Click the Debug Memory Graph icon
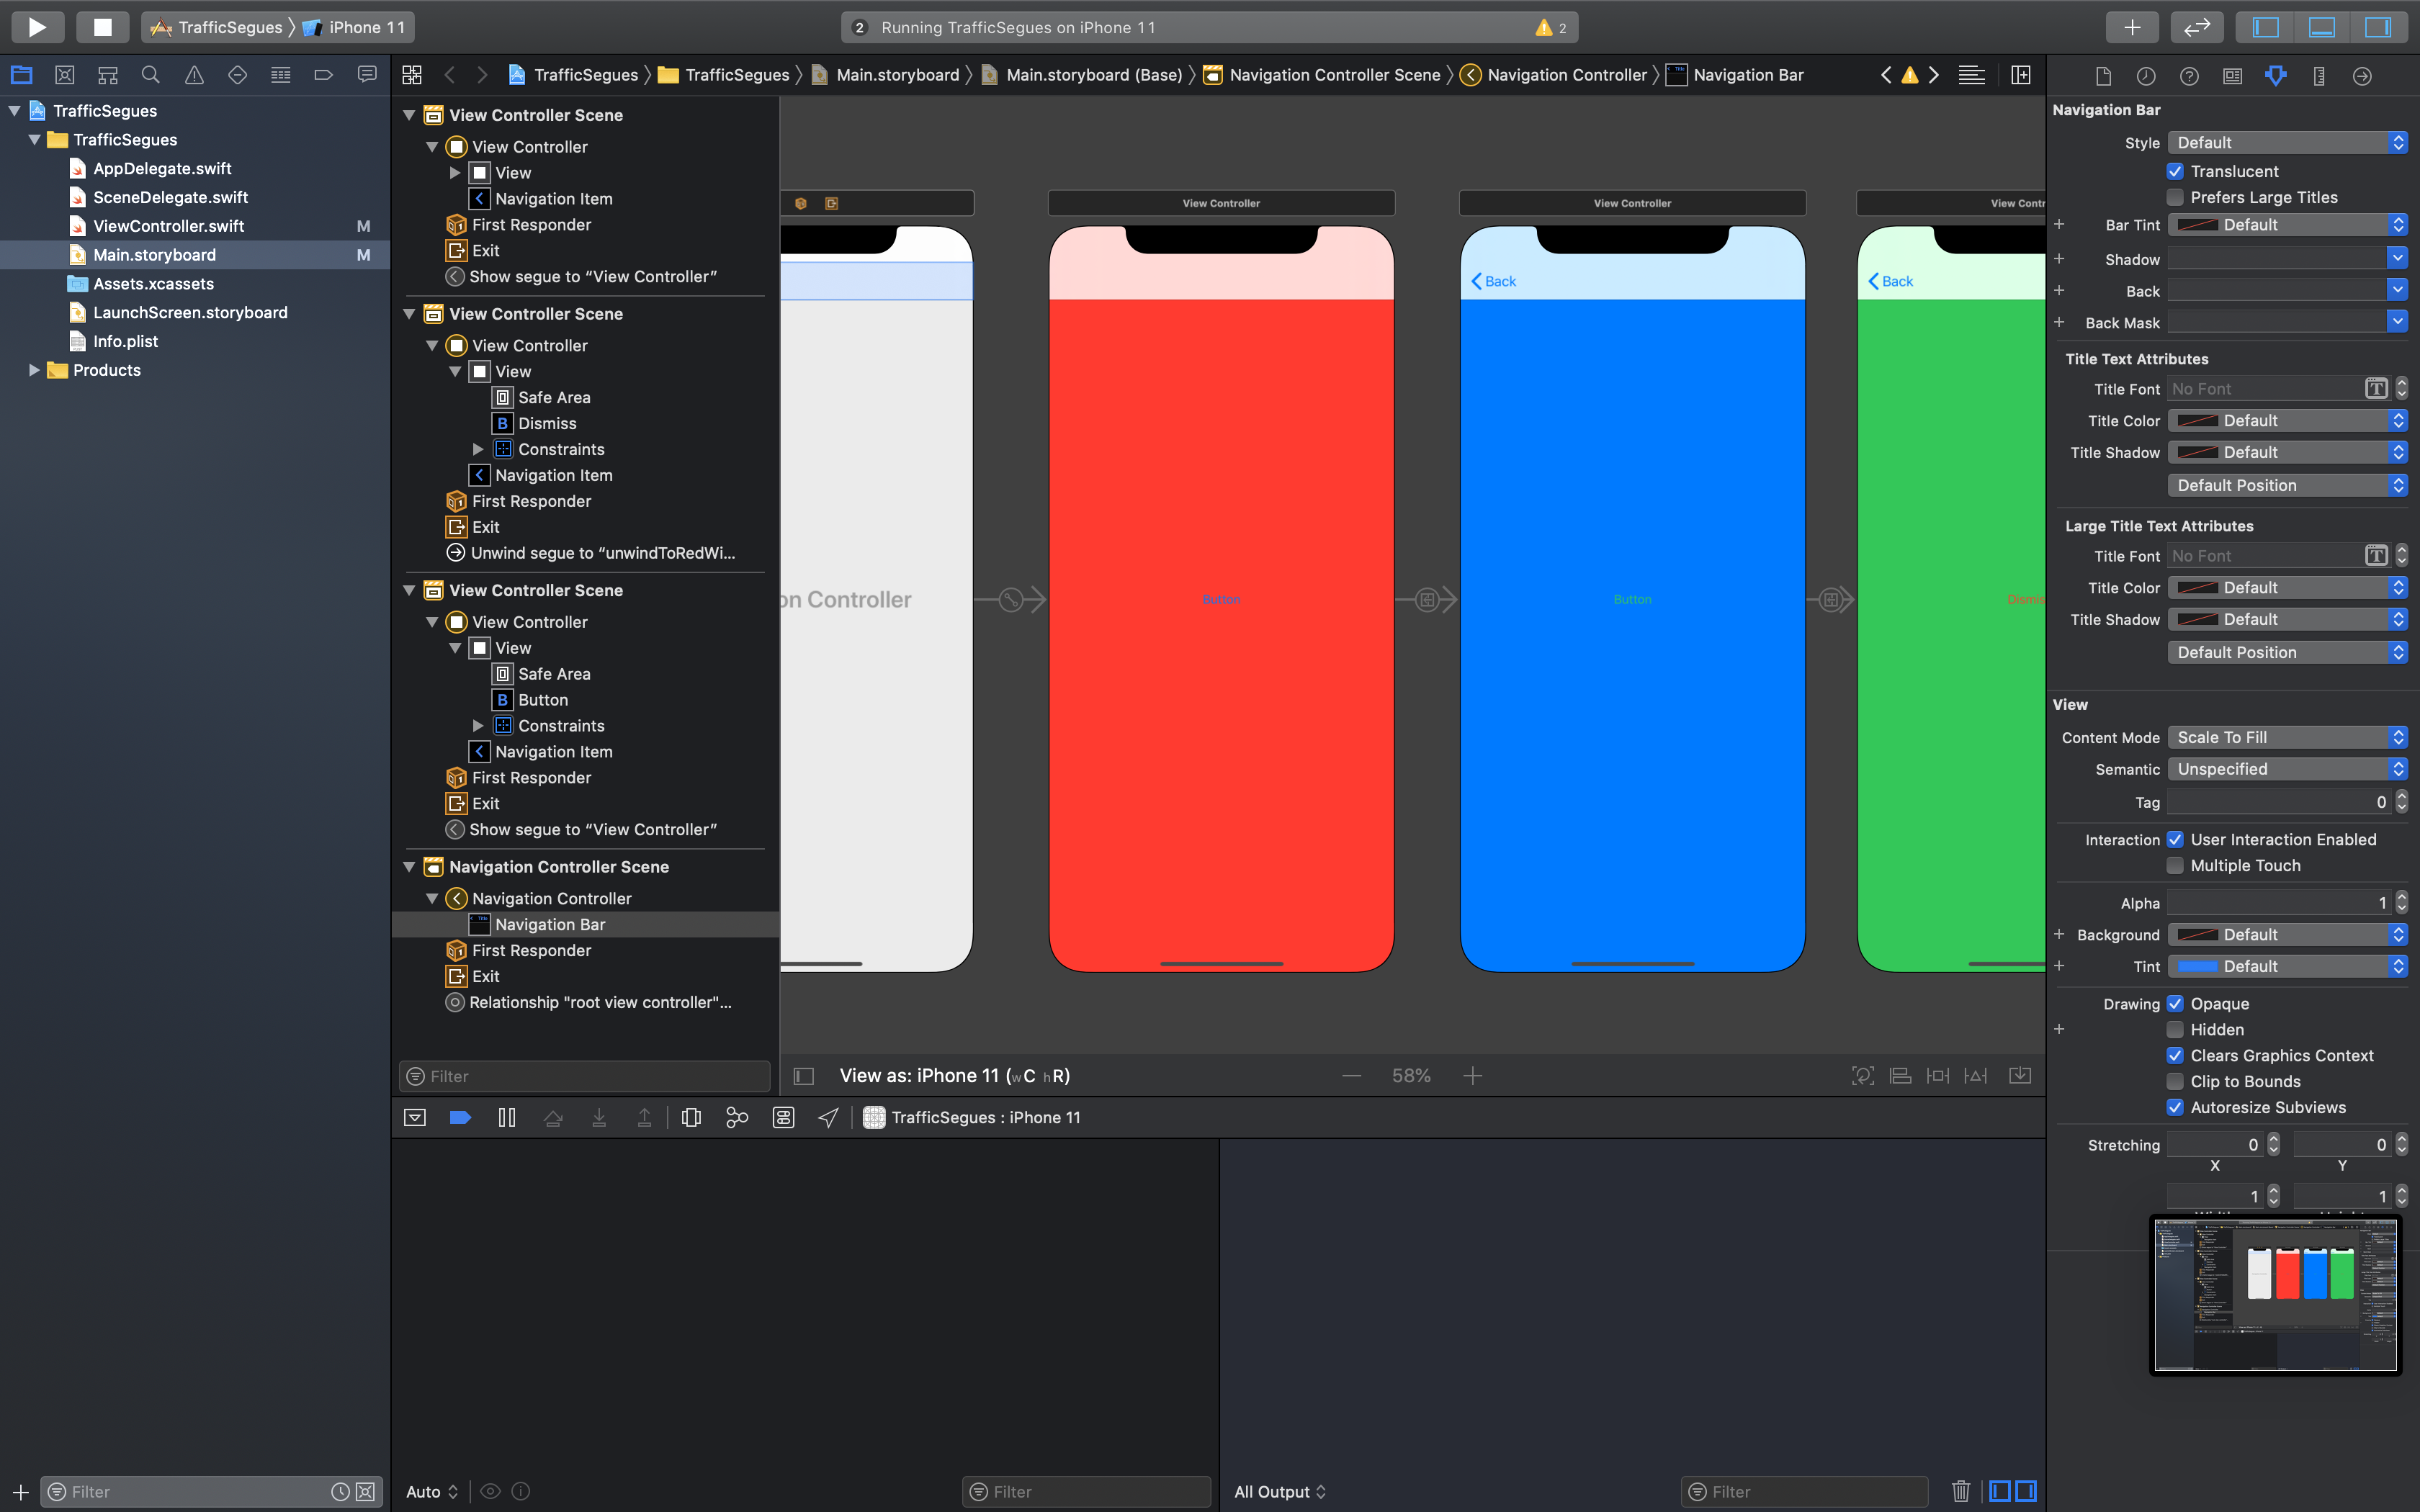2420x1512 pixels. point(737,1117)
